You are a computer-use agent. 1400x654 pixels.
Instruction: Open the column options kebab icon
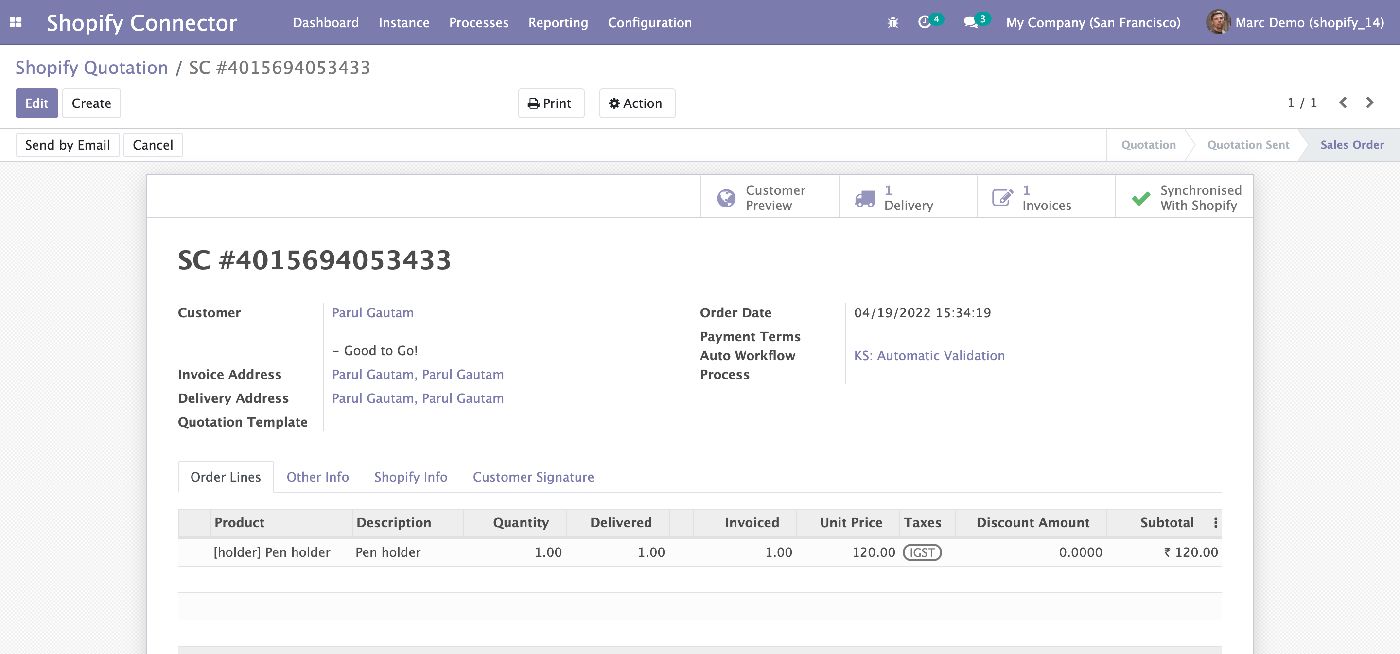tap(1216, 523)
